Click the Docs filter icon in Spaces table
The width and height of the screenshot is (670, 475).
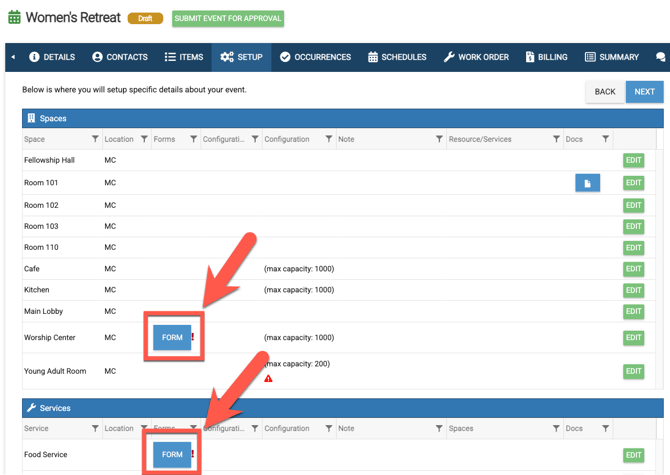(605, 139)
